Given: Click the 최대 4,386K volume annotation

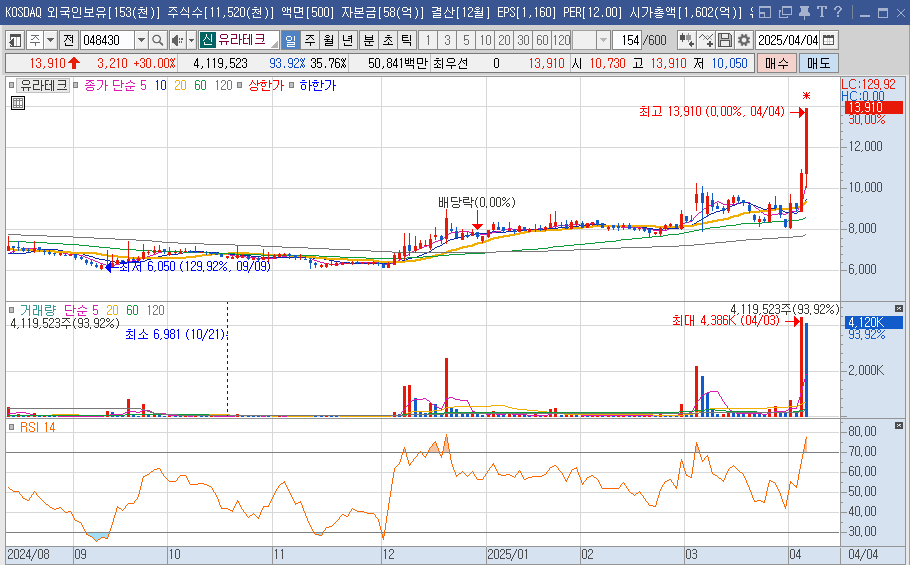Looking at the screenshot, I should 725,320.
